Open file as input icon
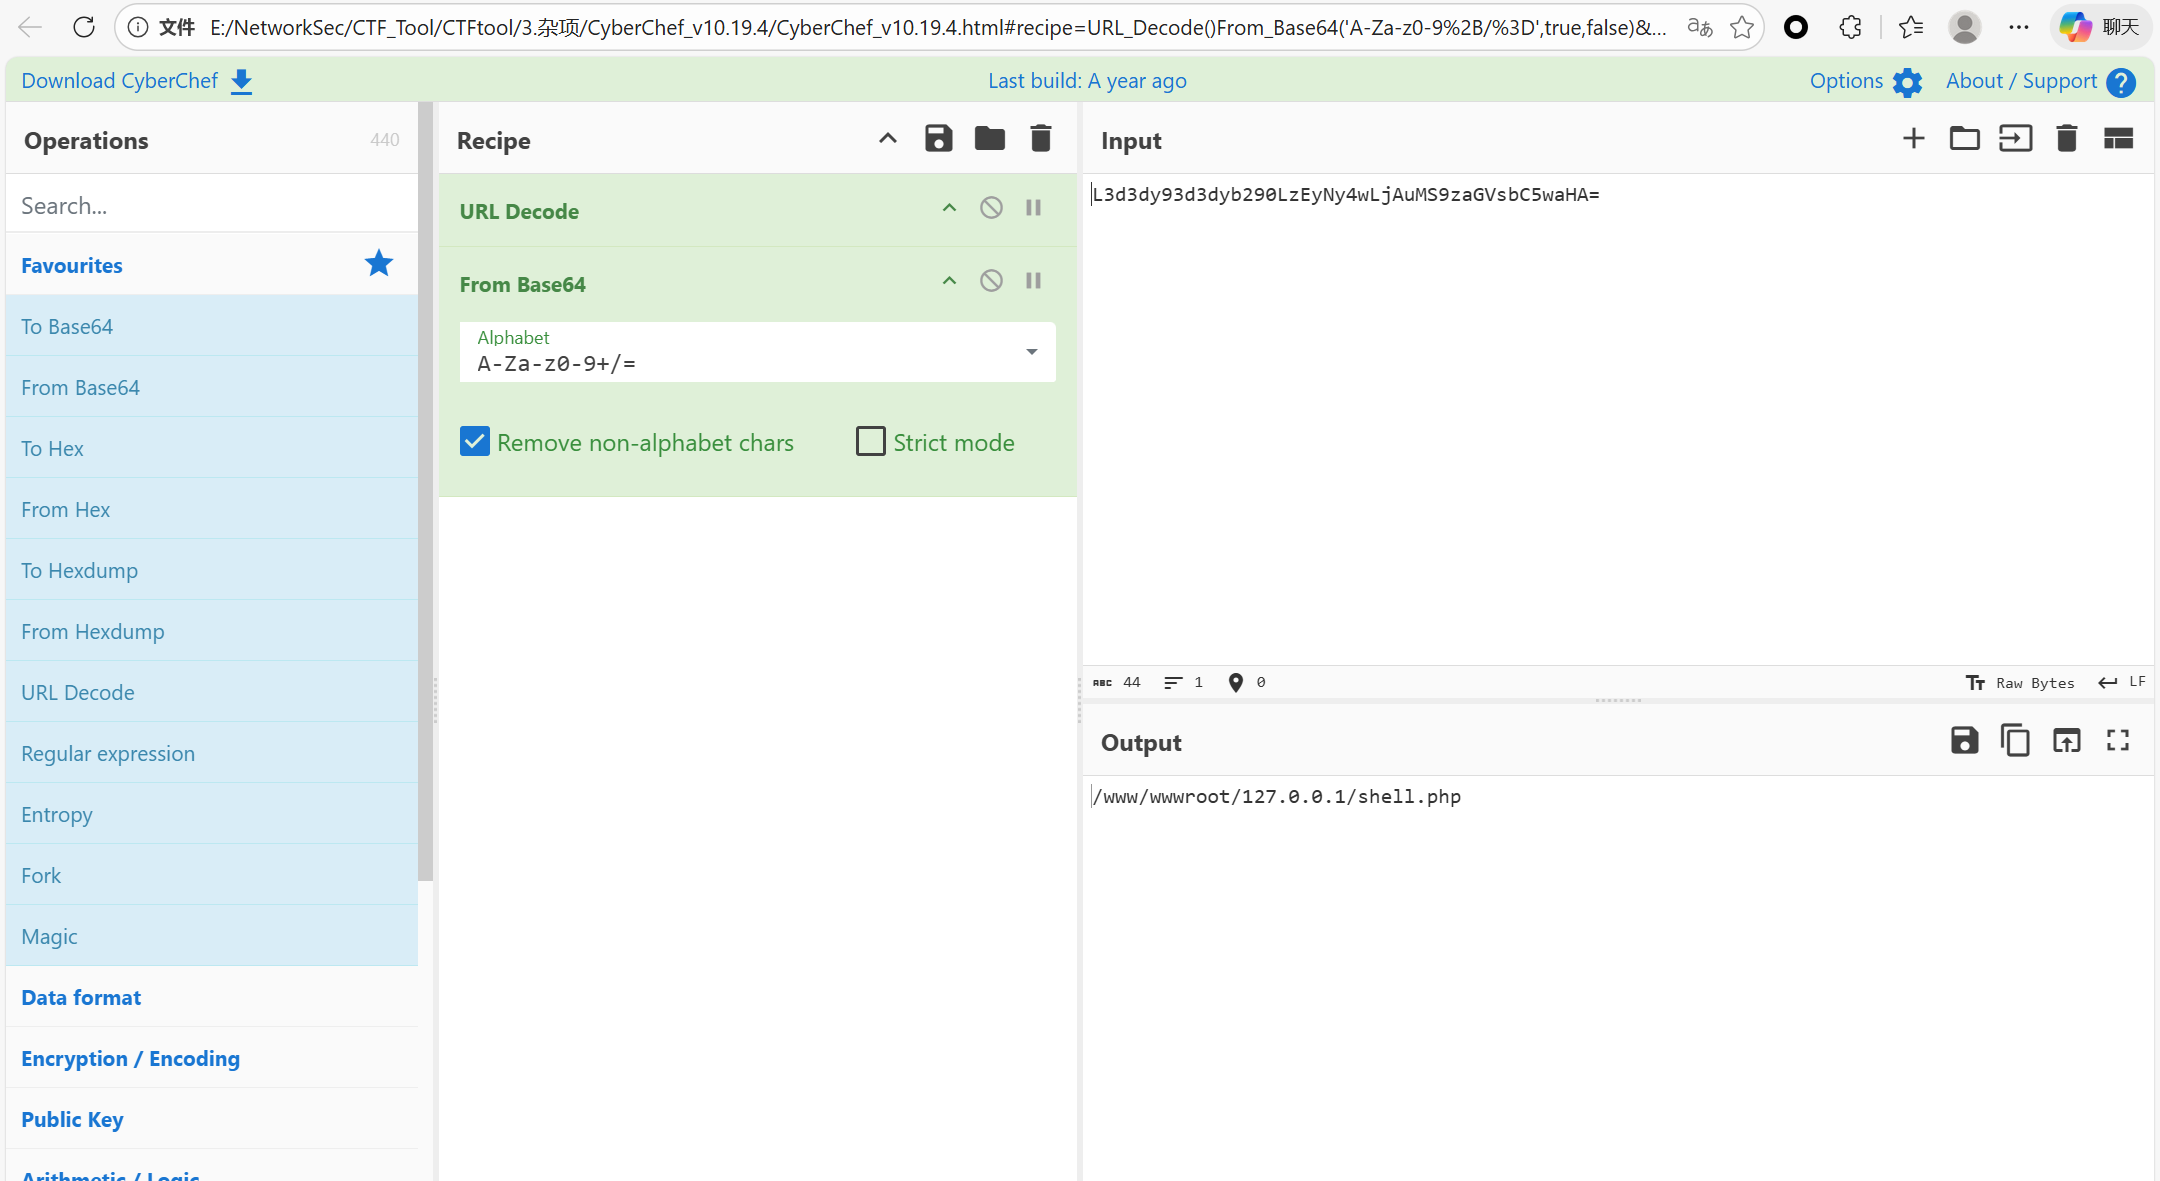 2015,139
